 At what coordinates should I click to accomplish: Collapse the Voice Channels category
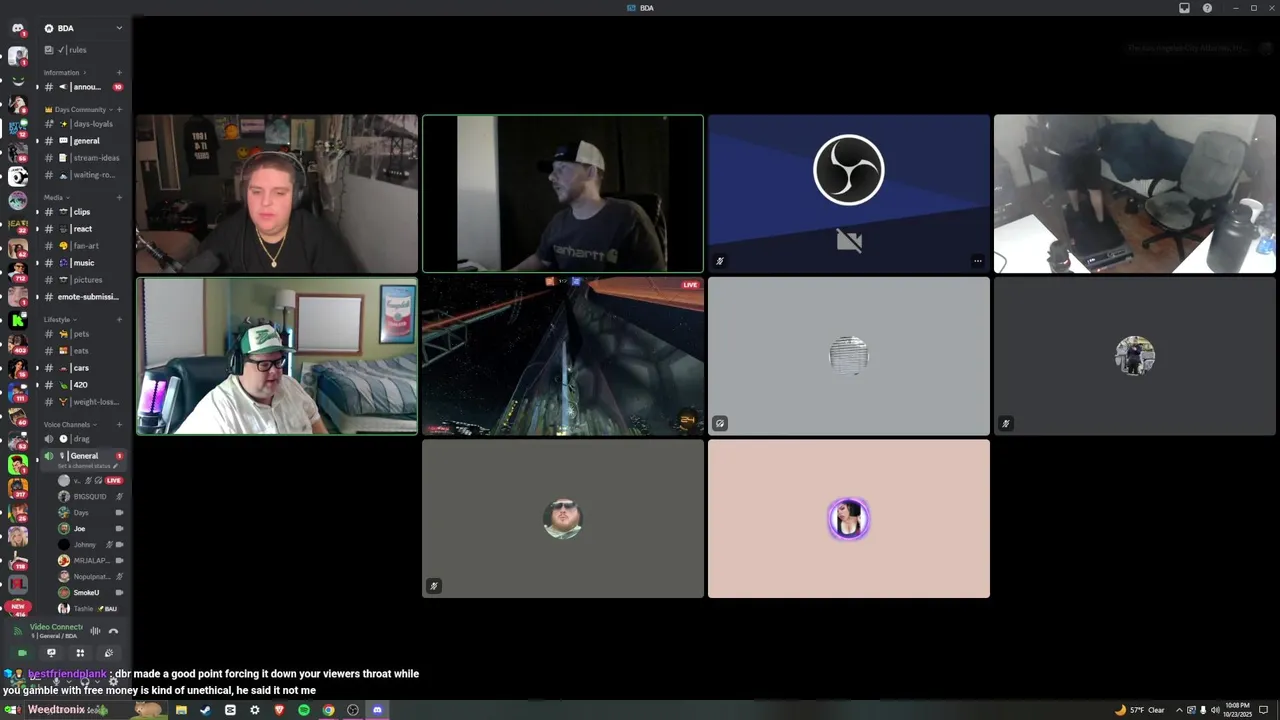(x=69, y=424)
